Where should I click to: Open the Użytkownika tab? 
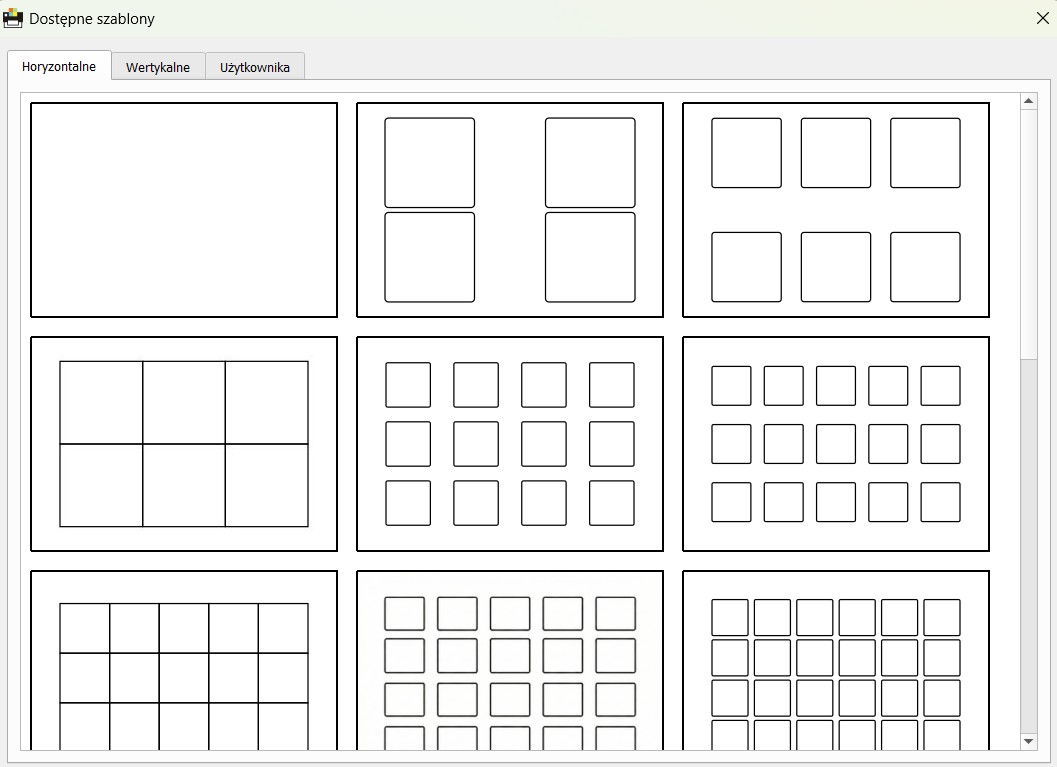coord(255,67)
